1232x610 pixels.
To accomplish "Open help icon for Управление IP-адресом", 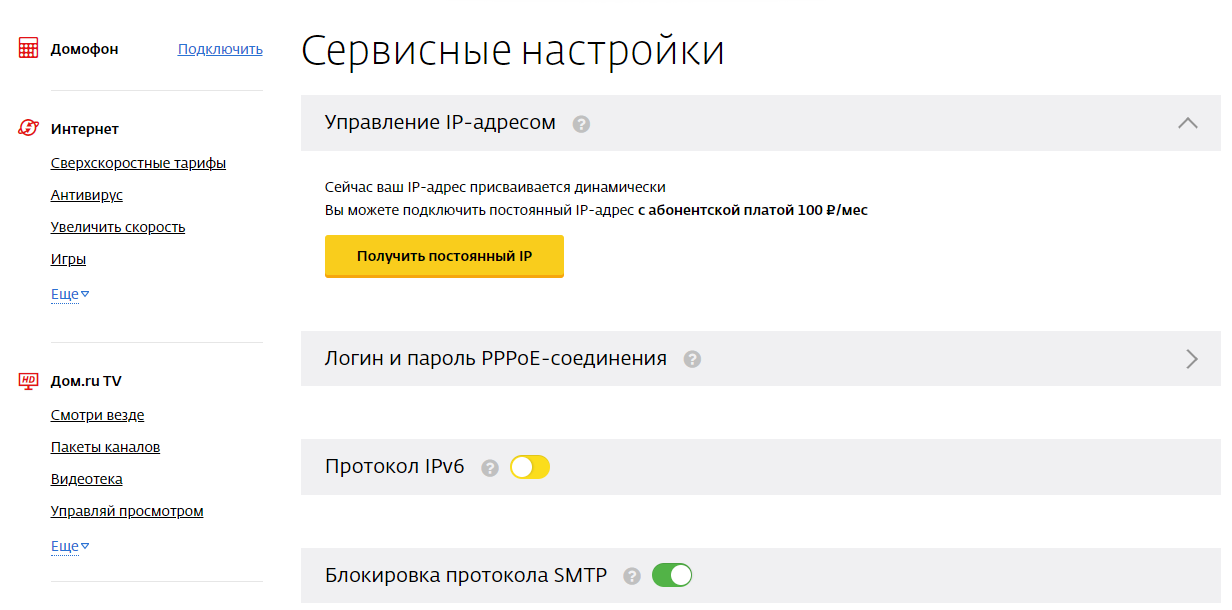I will tap(581, 124).
